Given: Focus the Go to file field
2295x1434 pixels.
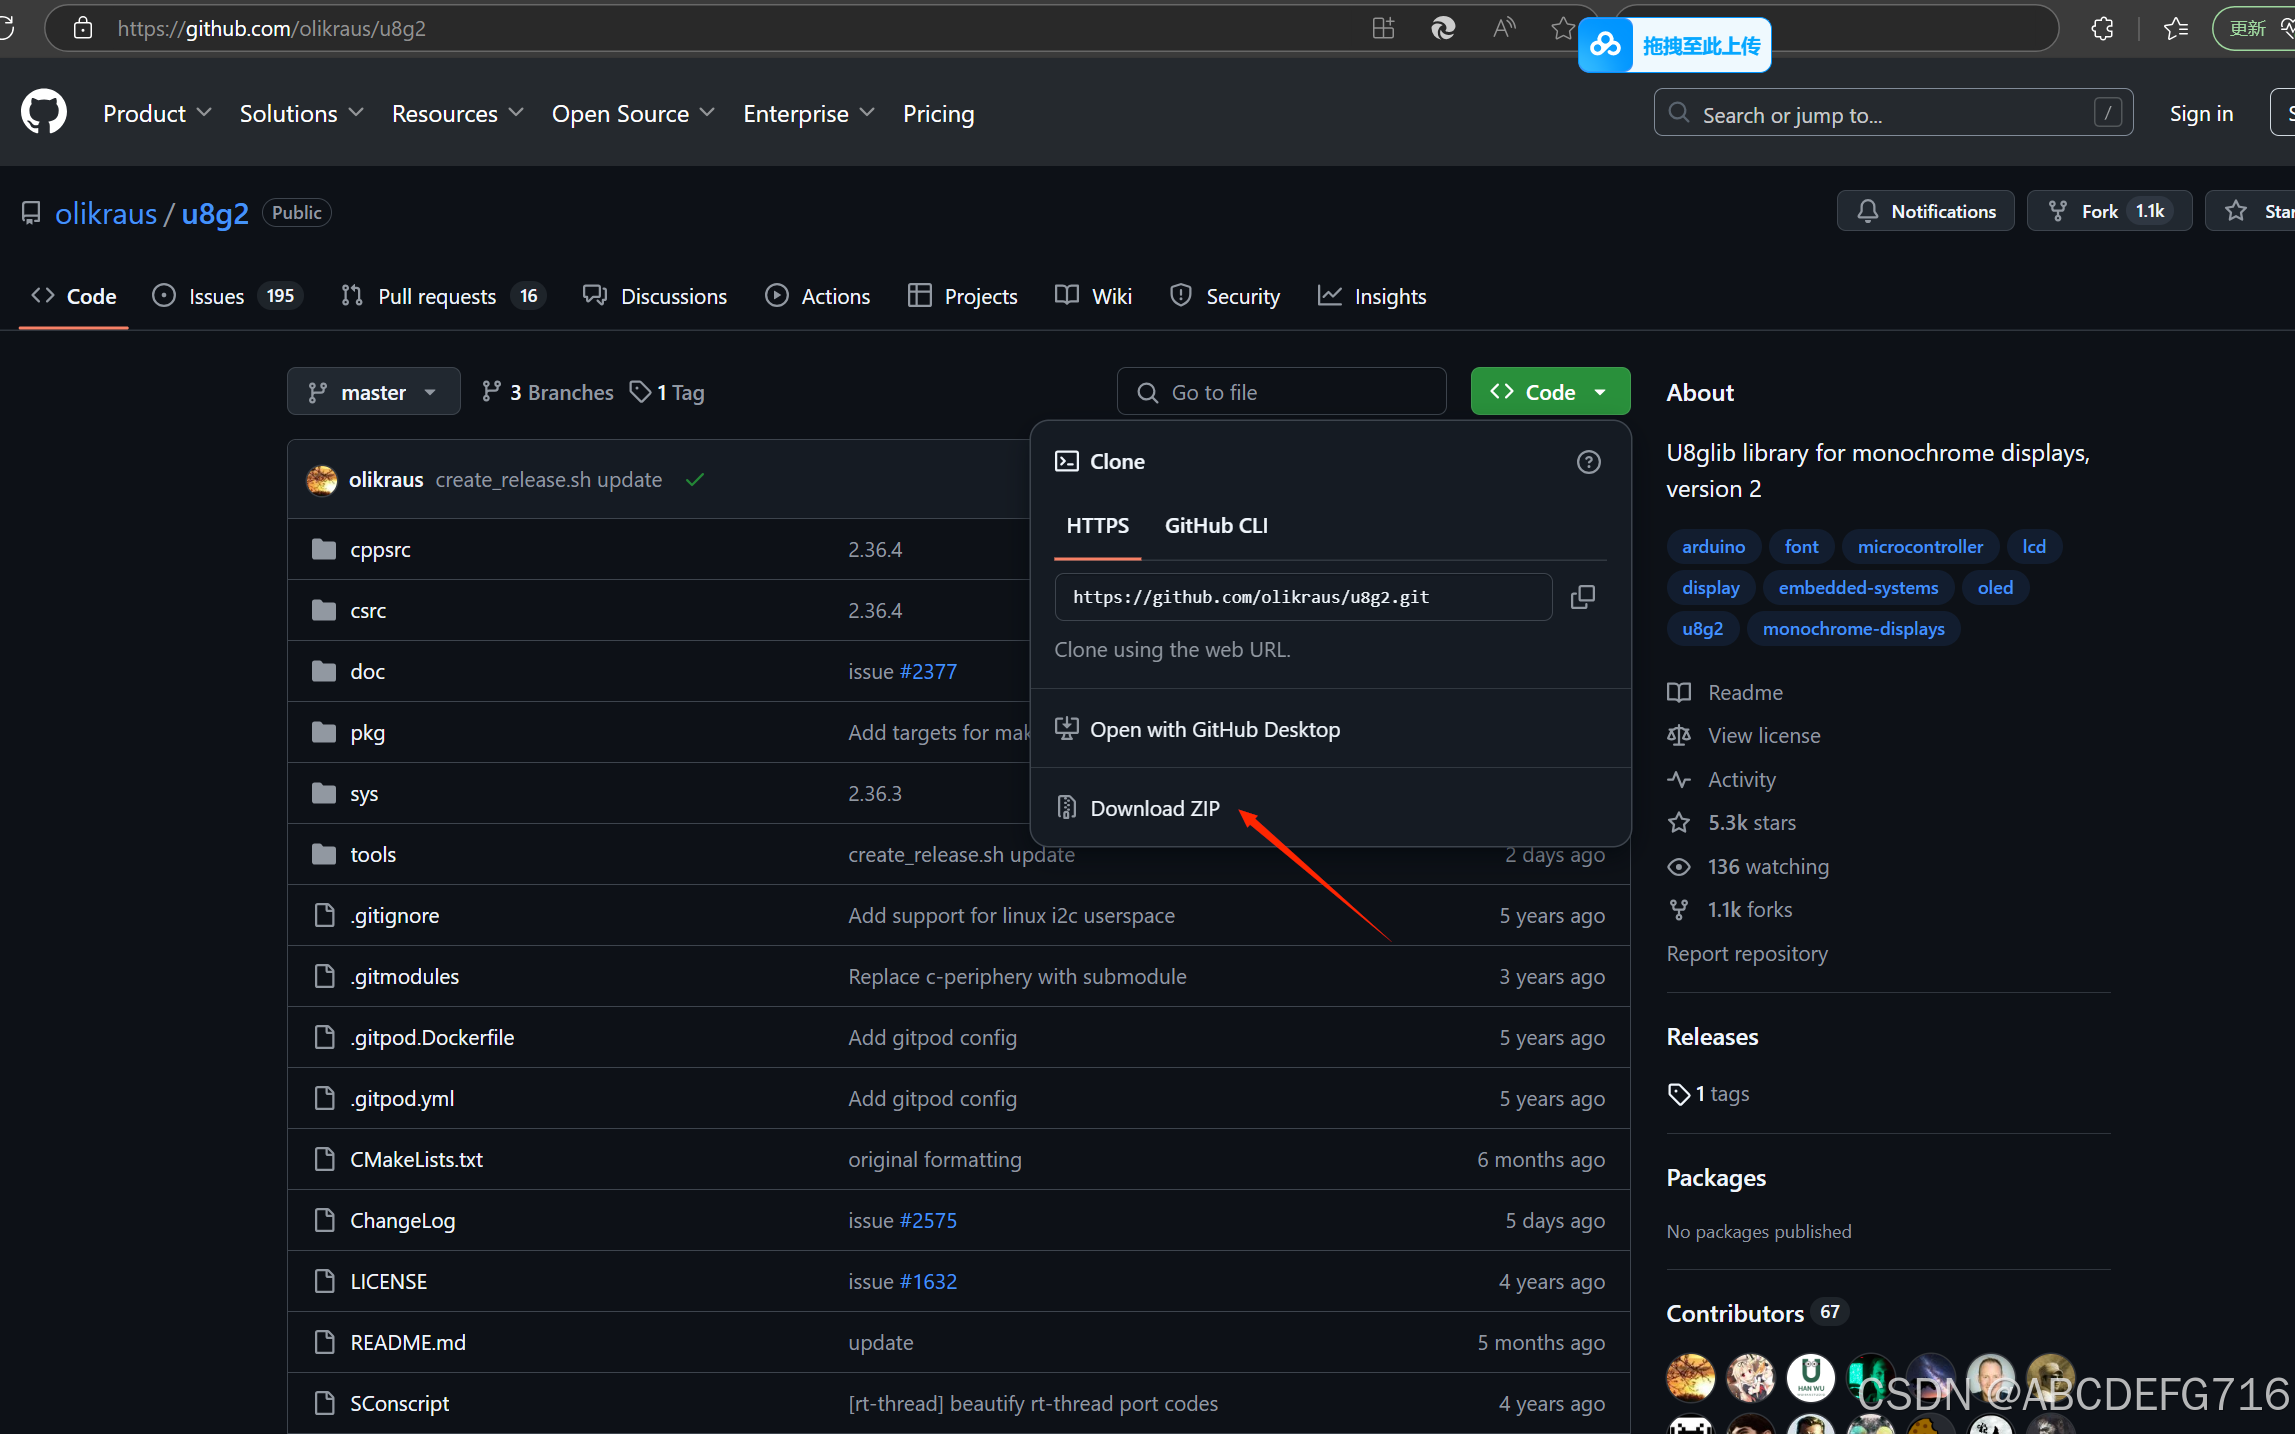Looking at the screenshot, I should click(x=1282, y=392).
